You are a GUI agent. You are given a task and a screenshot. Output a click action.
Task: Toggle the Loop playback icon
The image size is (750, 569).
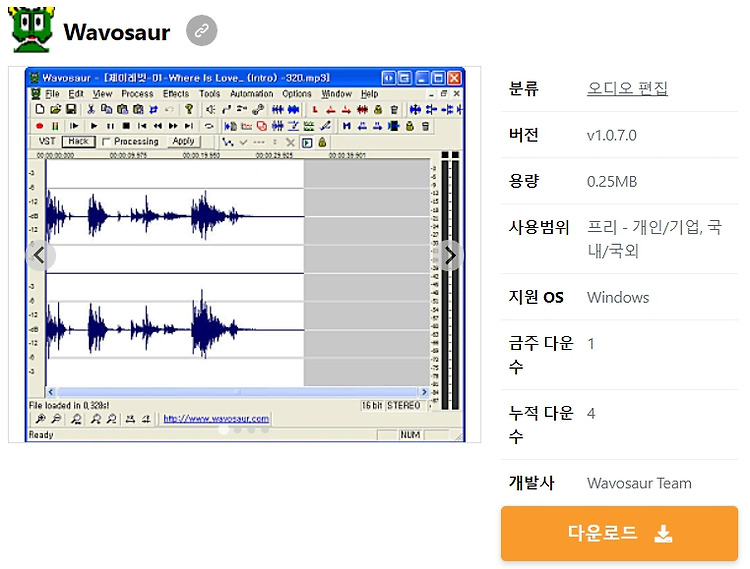coord(209,126)
